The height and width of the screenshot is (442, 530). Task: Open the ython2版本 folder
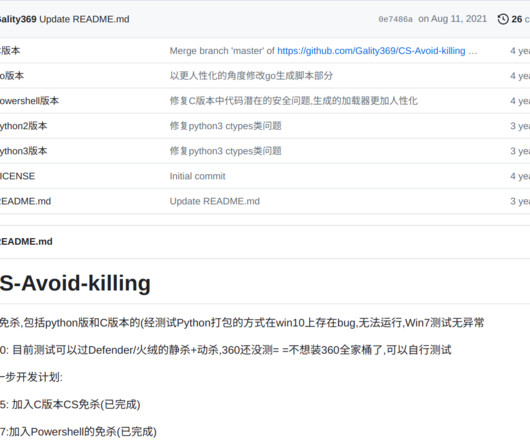click(23, 126)
